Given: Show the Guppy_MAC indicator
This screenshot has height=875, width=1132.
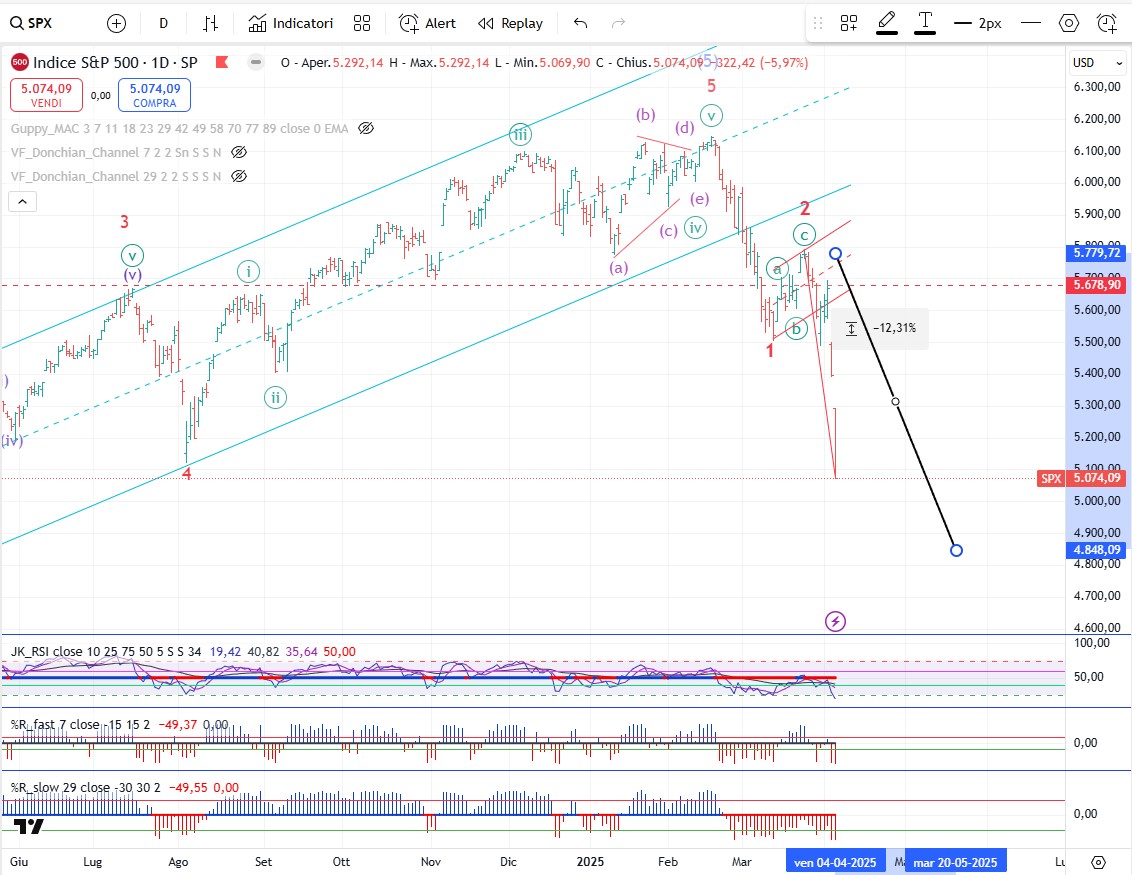Looking at the screenshot, I should click(x=366, y=129).
